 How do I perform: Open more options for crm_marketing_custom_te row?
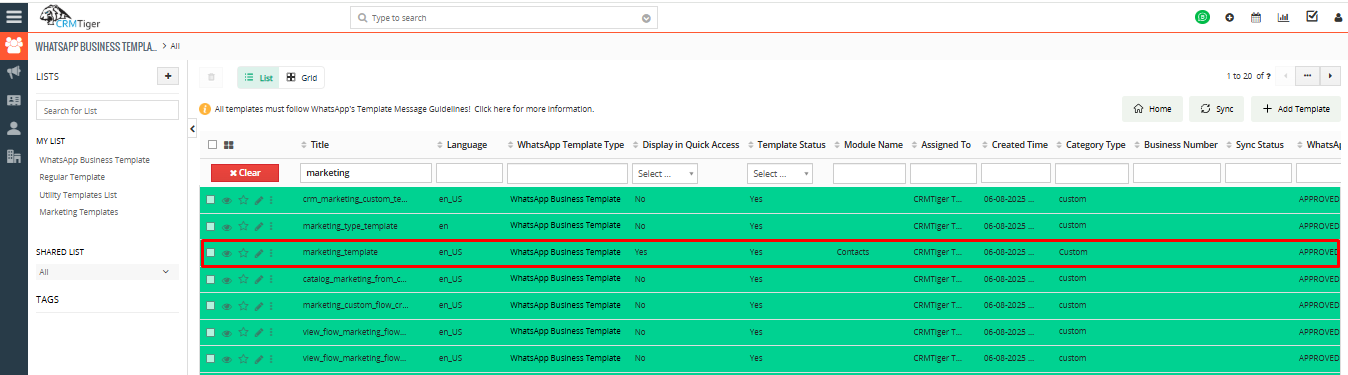[x=271, y=200]
